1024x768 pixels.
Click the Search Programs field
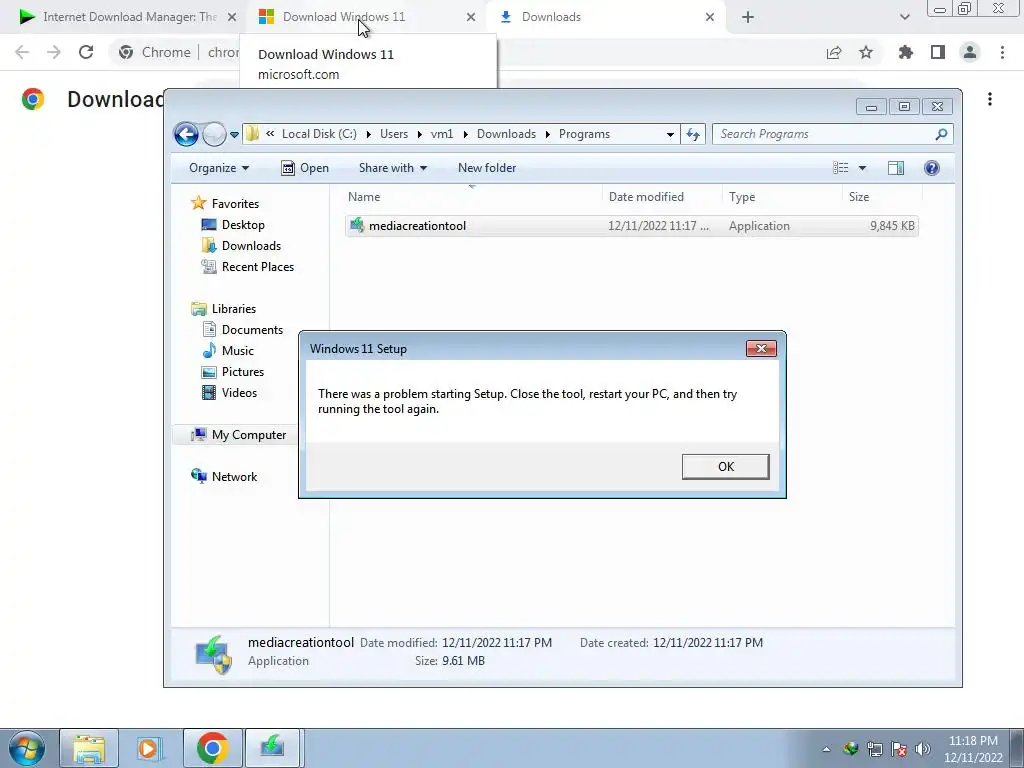(x=833, y=134)
